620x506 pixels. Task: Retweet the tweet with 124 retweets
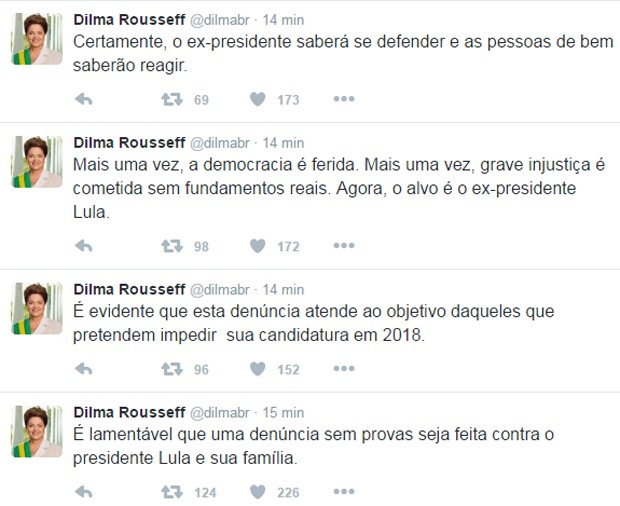pos(172,492)
